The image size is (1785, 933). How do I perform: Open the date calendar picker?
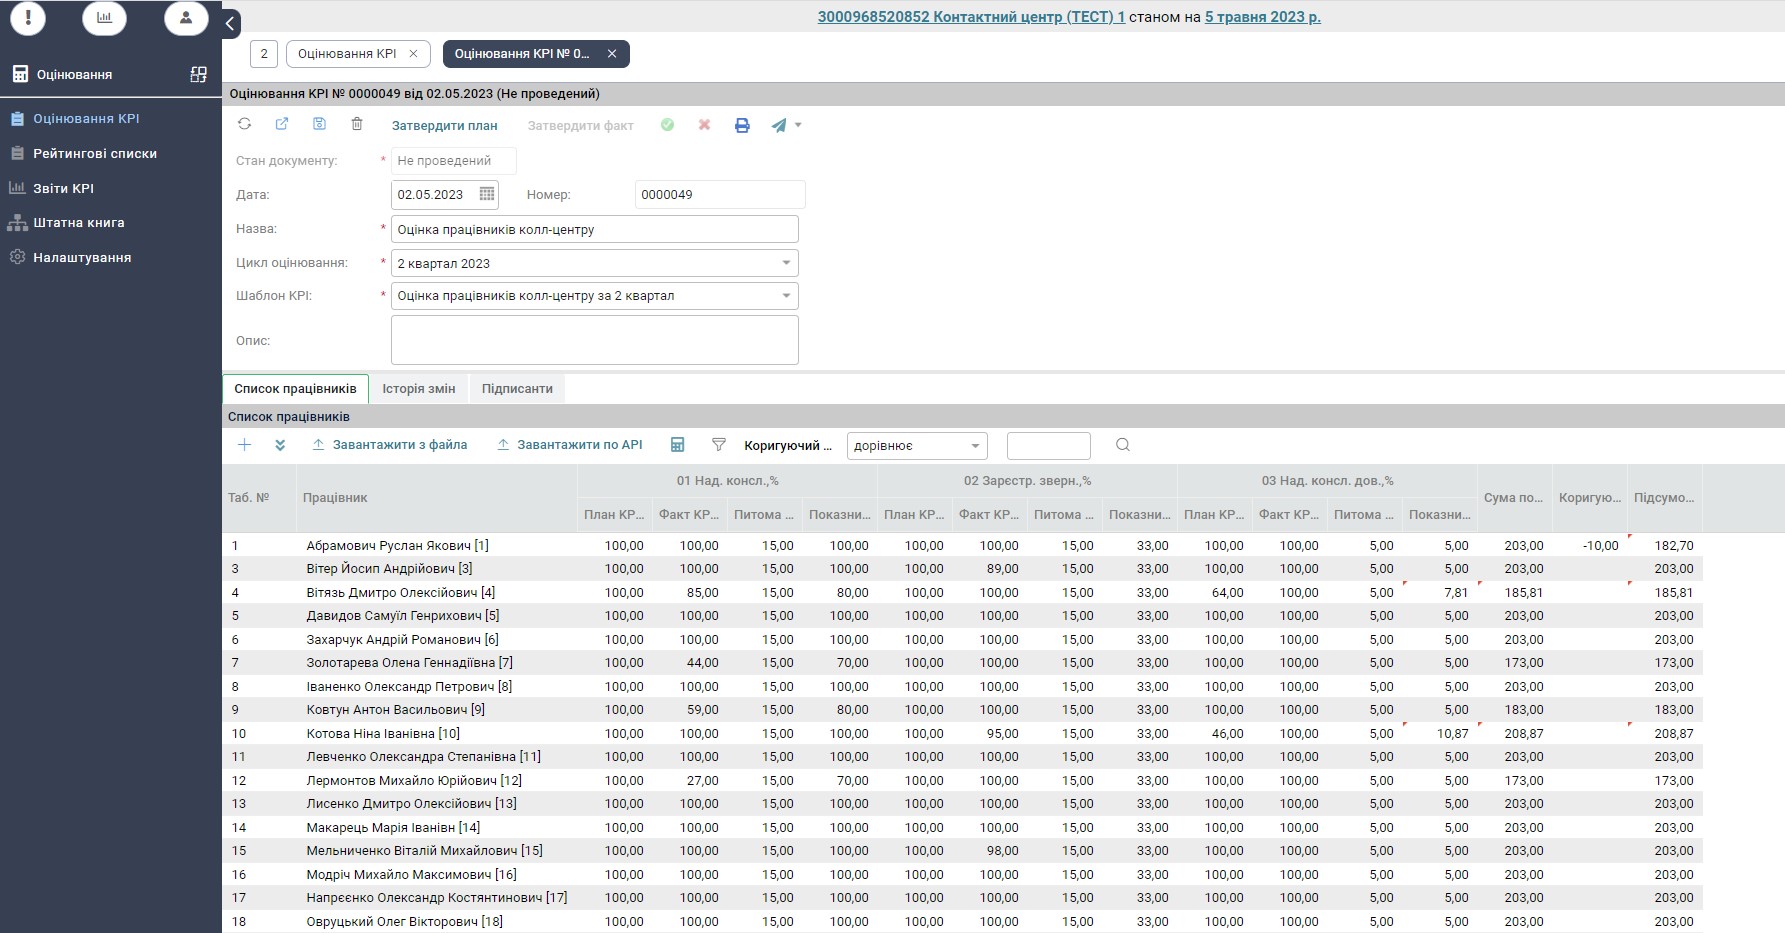487,194
